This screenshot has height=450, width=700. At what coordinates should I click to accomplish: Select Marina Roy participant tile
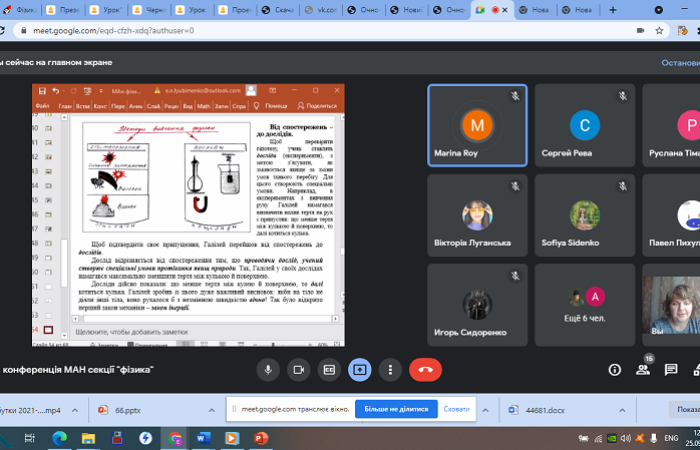[x=476, y=124]
